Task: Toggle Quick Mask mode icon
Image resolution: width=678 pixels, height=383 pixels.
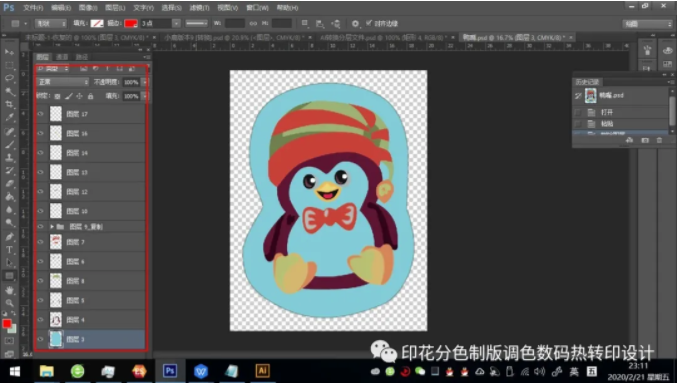Action: pos(9,341)
